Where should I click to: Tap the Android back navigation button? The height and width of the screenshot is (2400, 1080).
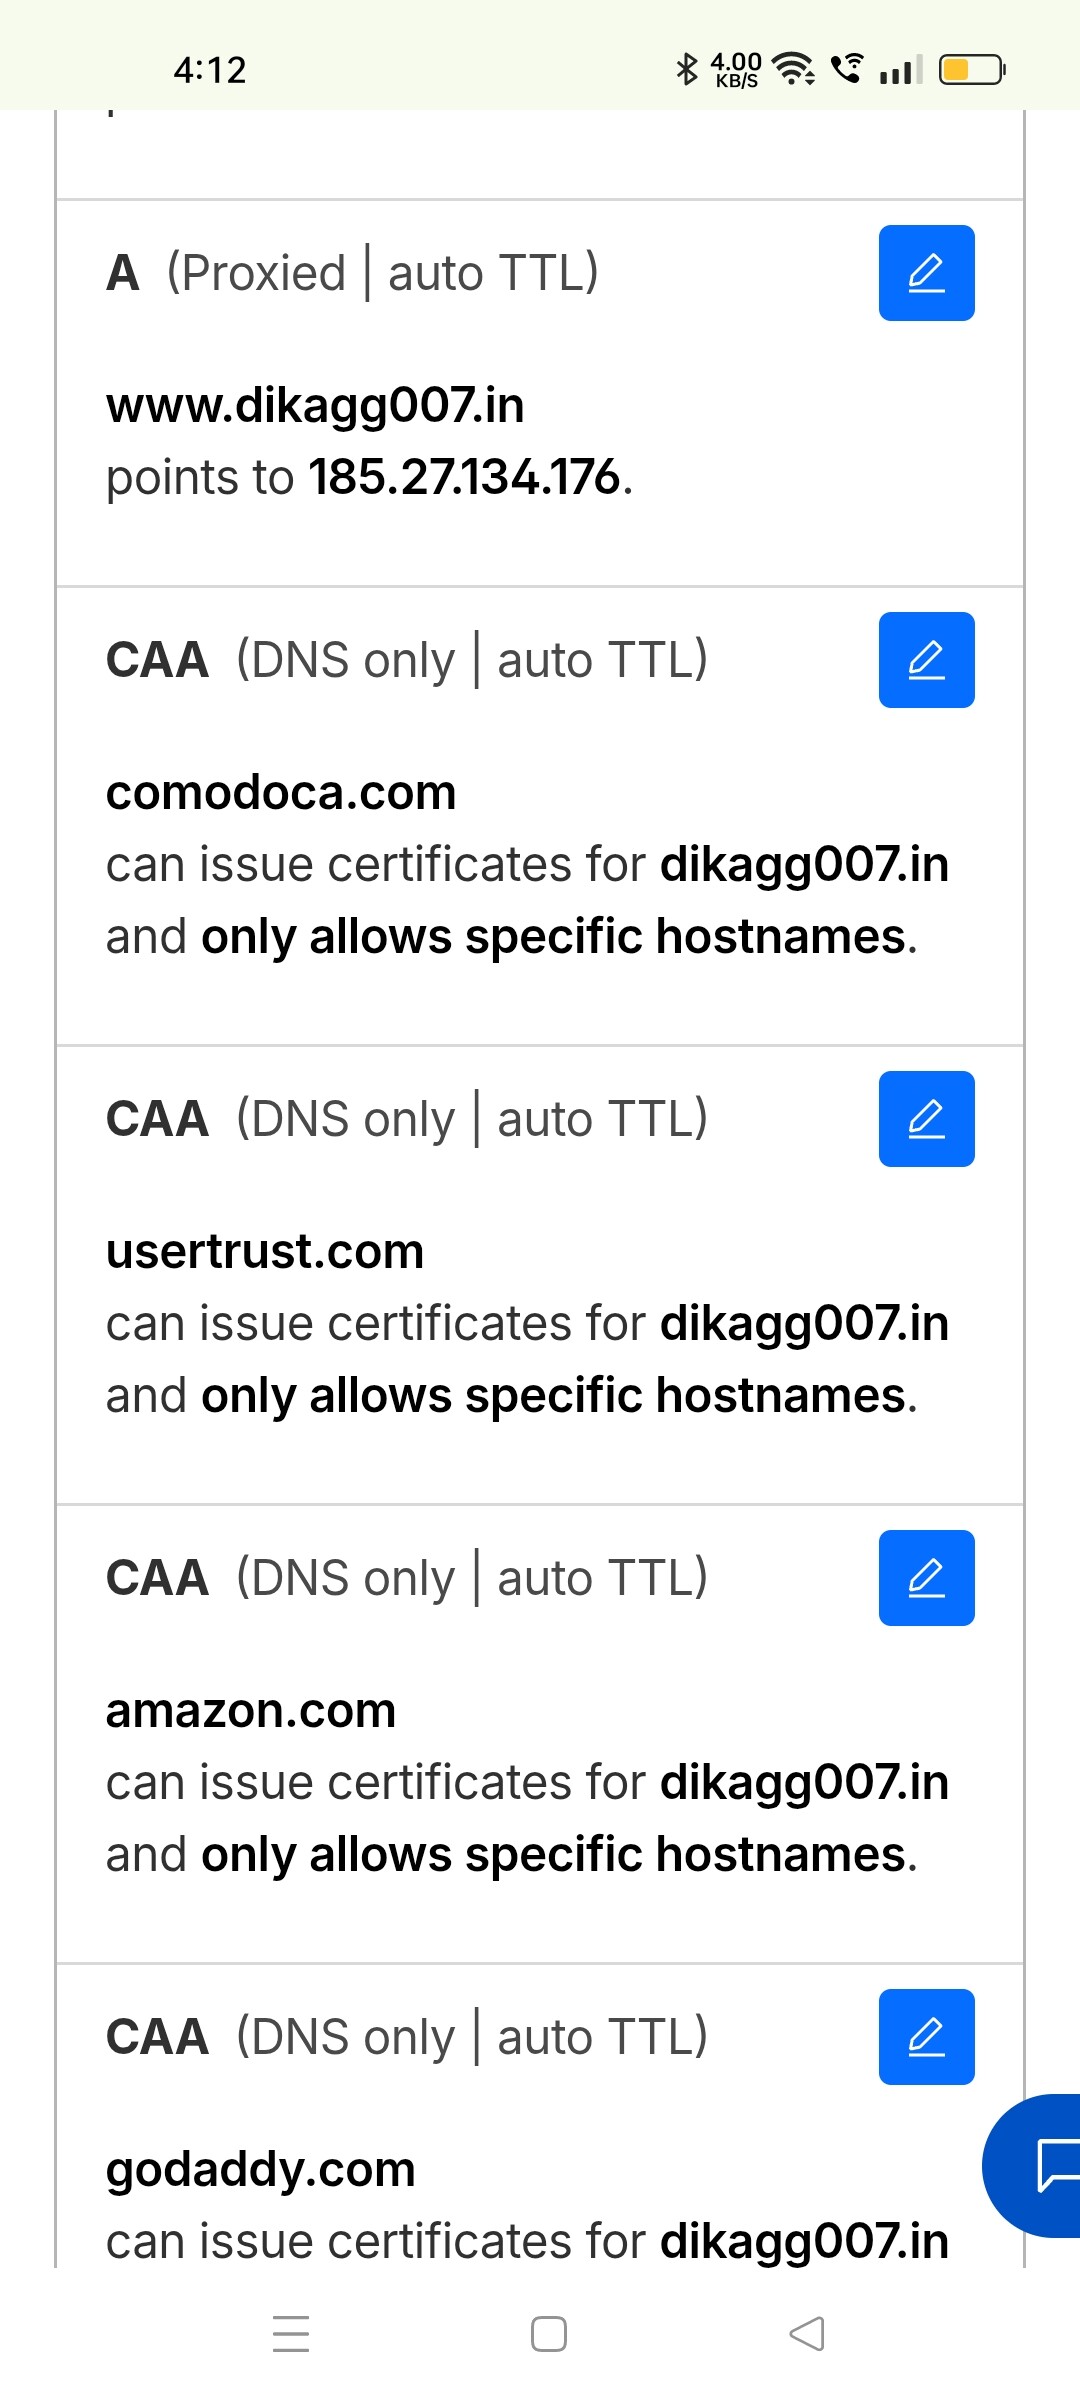tap(807, 2334)
